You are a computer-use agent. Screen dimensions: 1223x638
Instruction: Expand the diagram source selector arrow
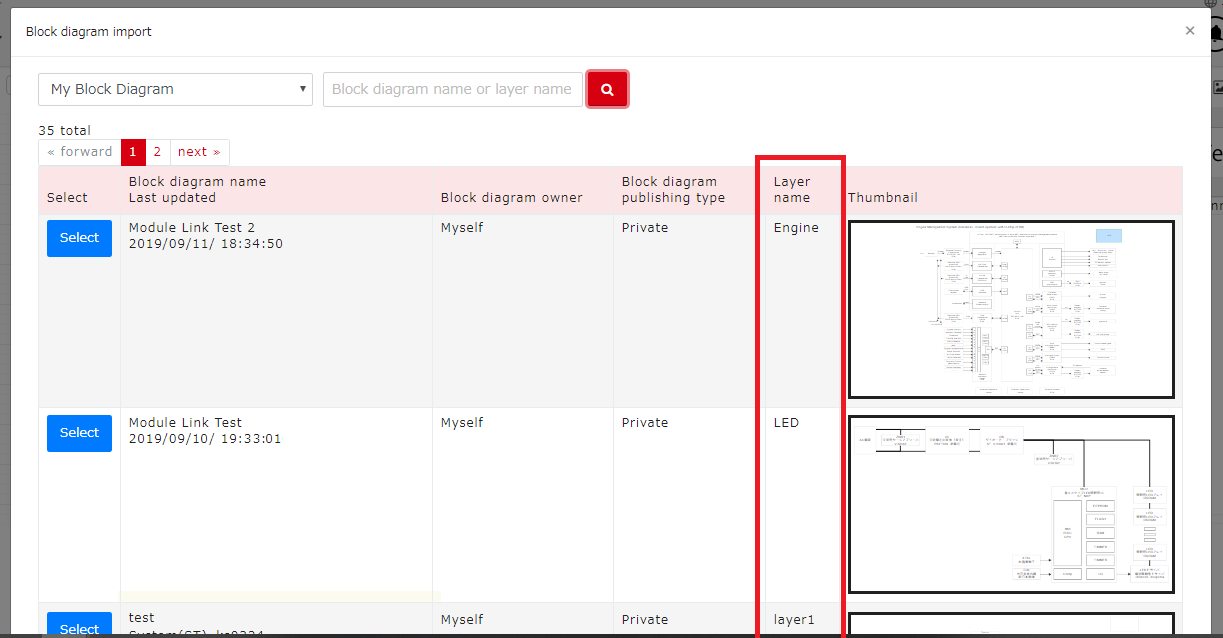302,89
